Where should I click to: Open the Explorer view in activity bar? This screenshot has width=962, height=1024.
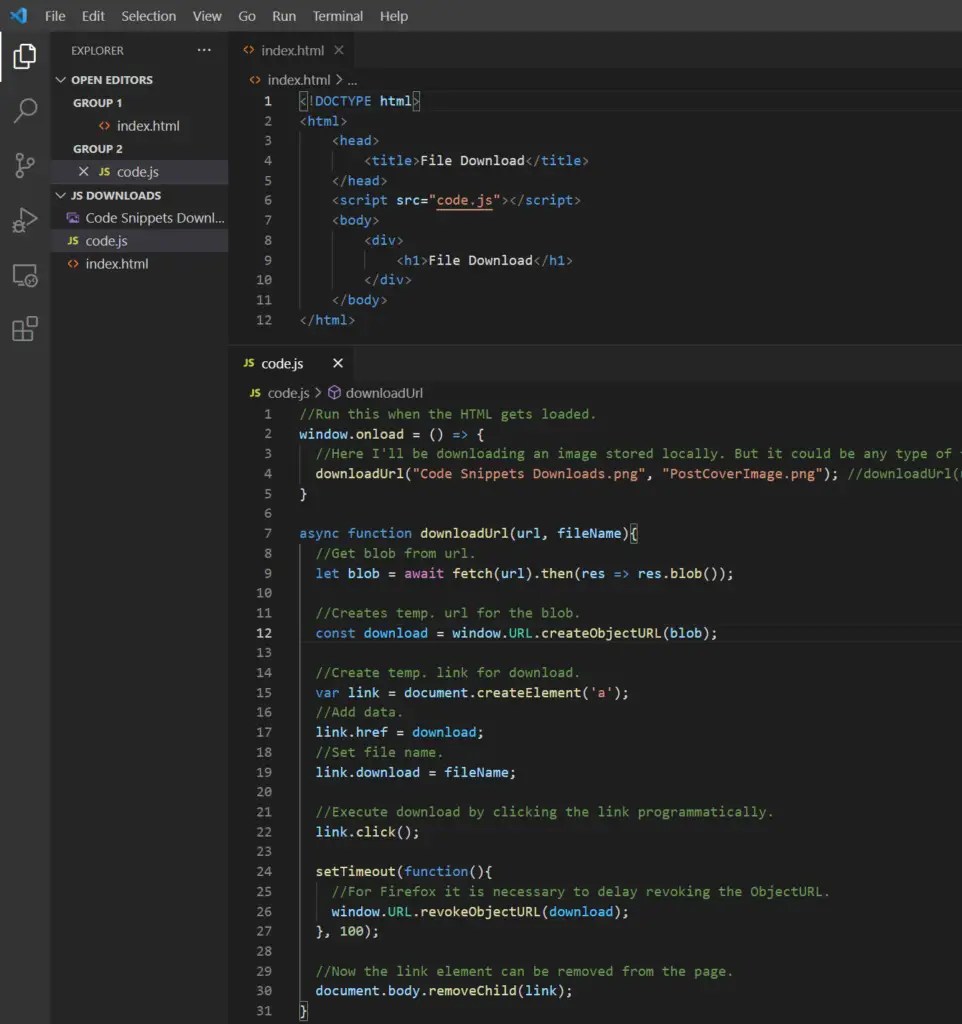25,56
